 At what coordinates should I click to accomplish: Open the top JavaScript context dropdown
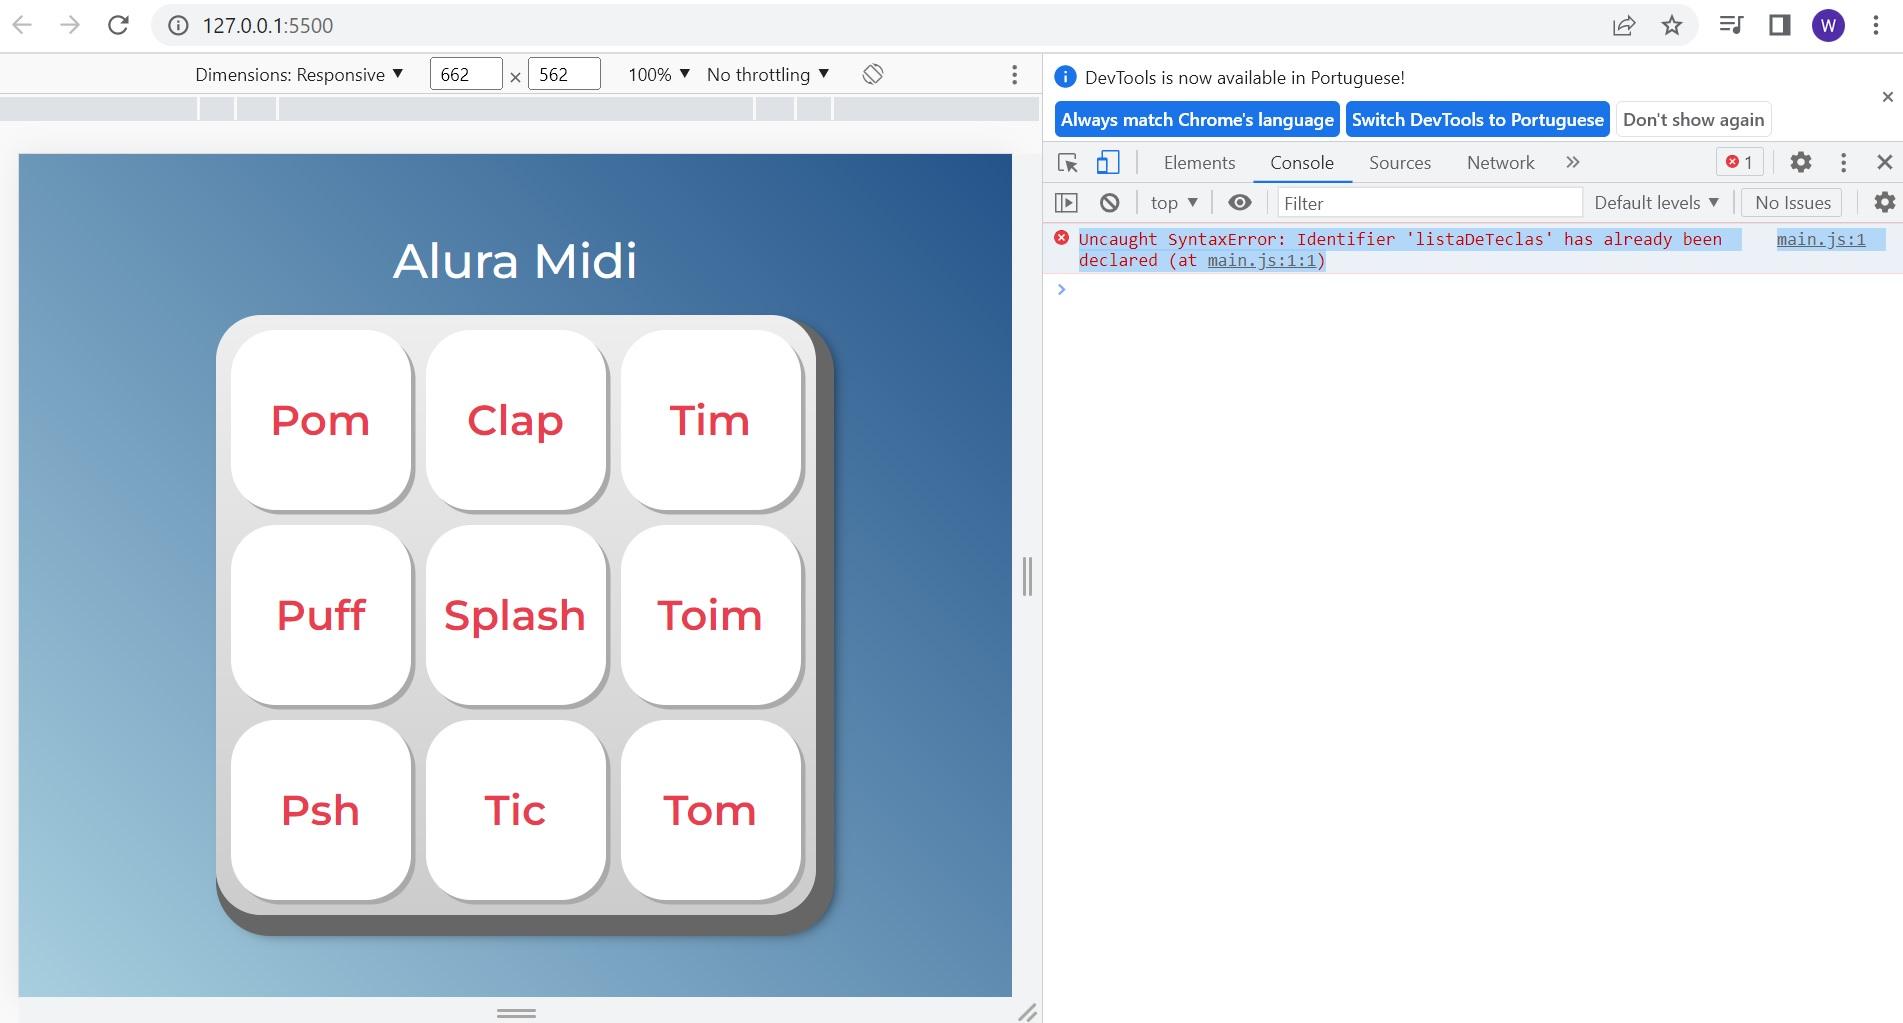tap(1174, 203)
